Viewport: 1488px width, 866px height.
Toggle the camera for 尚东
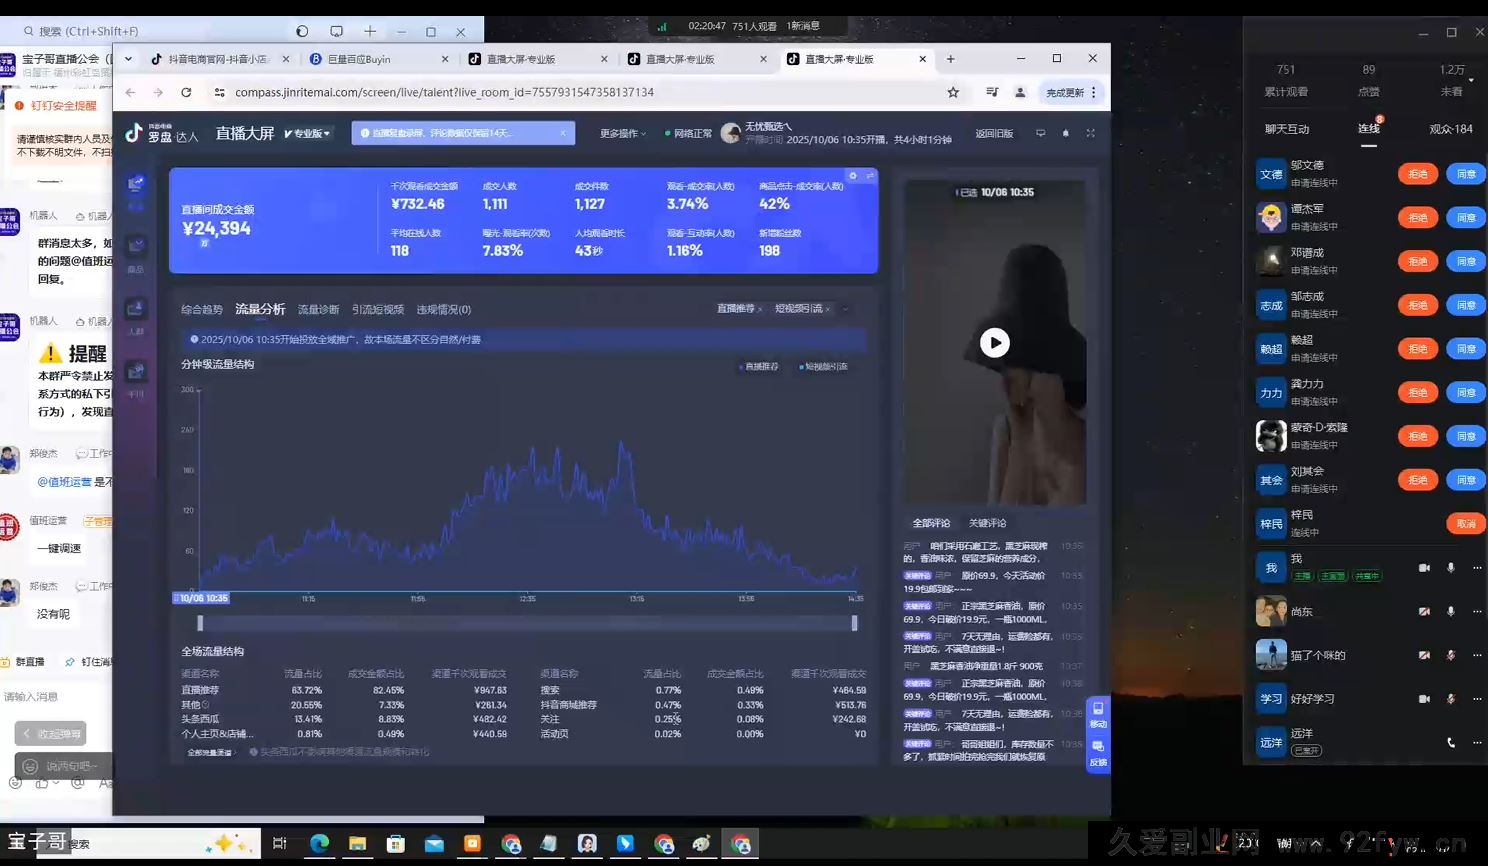1424,611
